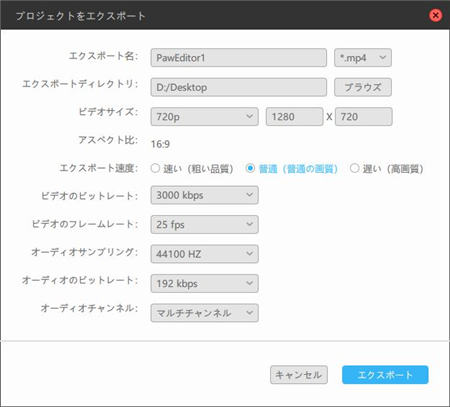The width and height of the screenshot is (450, 407).
Task: Click the ビデオのビットレート label
Action: [89, 196]
